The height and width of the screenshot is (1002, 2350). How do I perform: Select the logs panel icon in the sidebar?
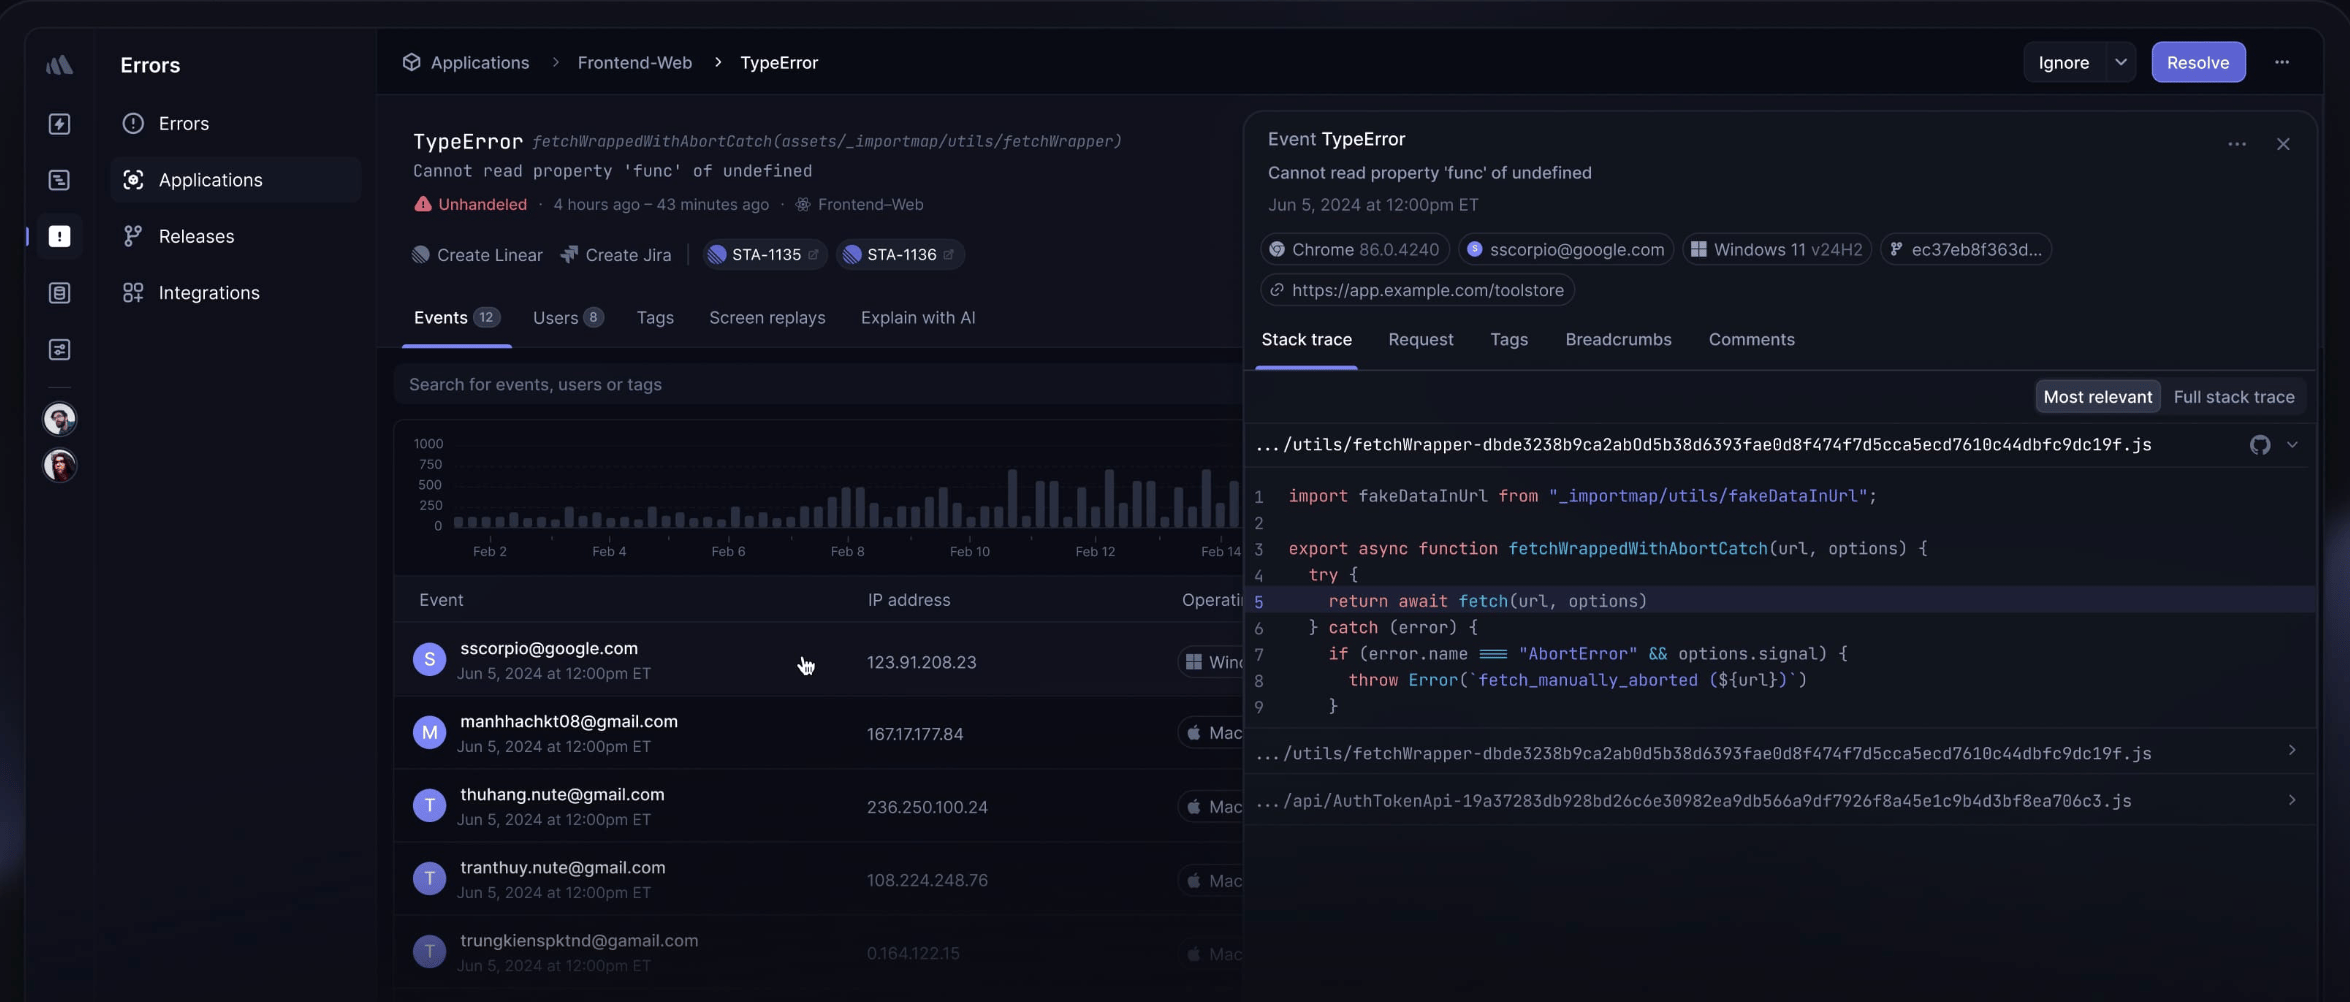point(59,180)
